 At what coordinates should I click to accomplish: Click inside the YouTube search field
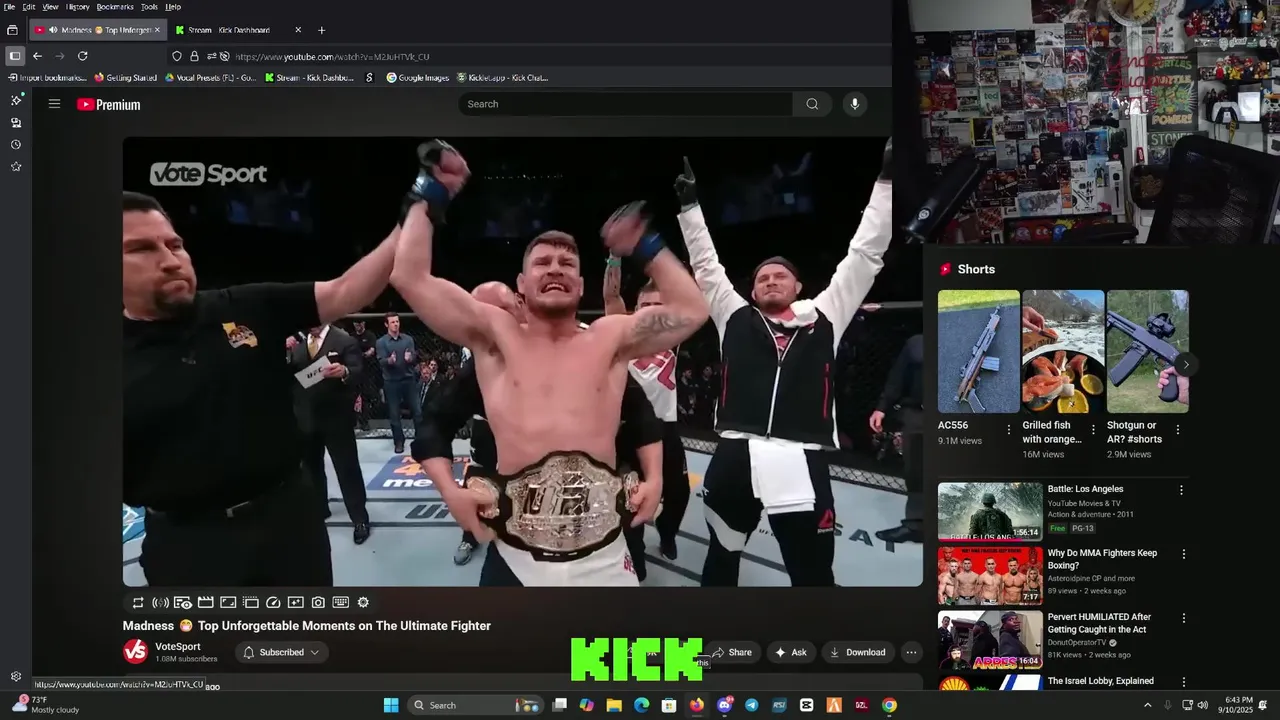tap(626, 104)
